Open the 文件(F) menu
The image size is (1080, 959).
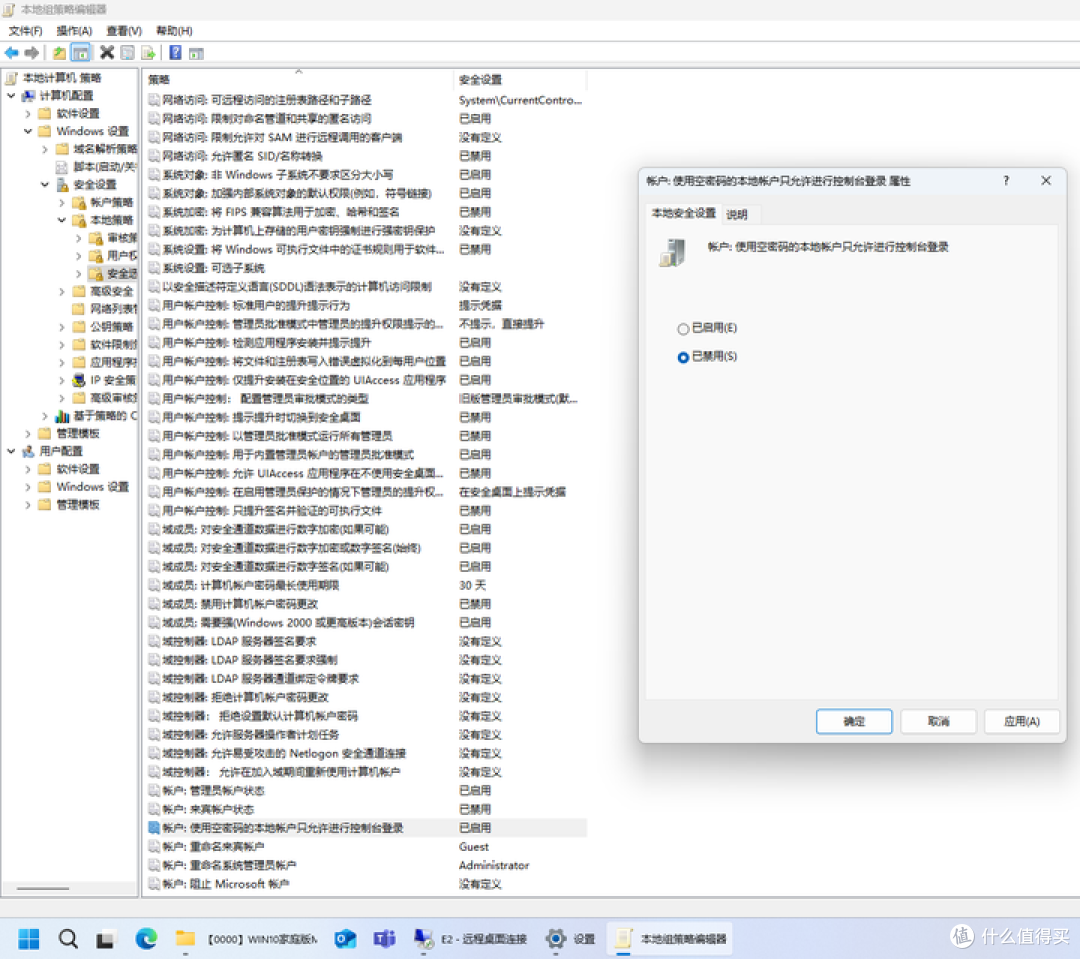[25, 31]
